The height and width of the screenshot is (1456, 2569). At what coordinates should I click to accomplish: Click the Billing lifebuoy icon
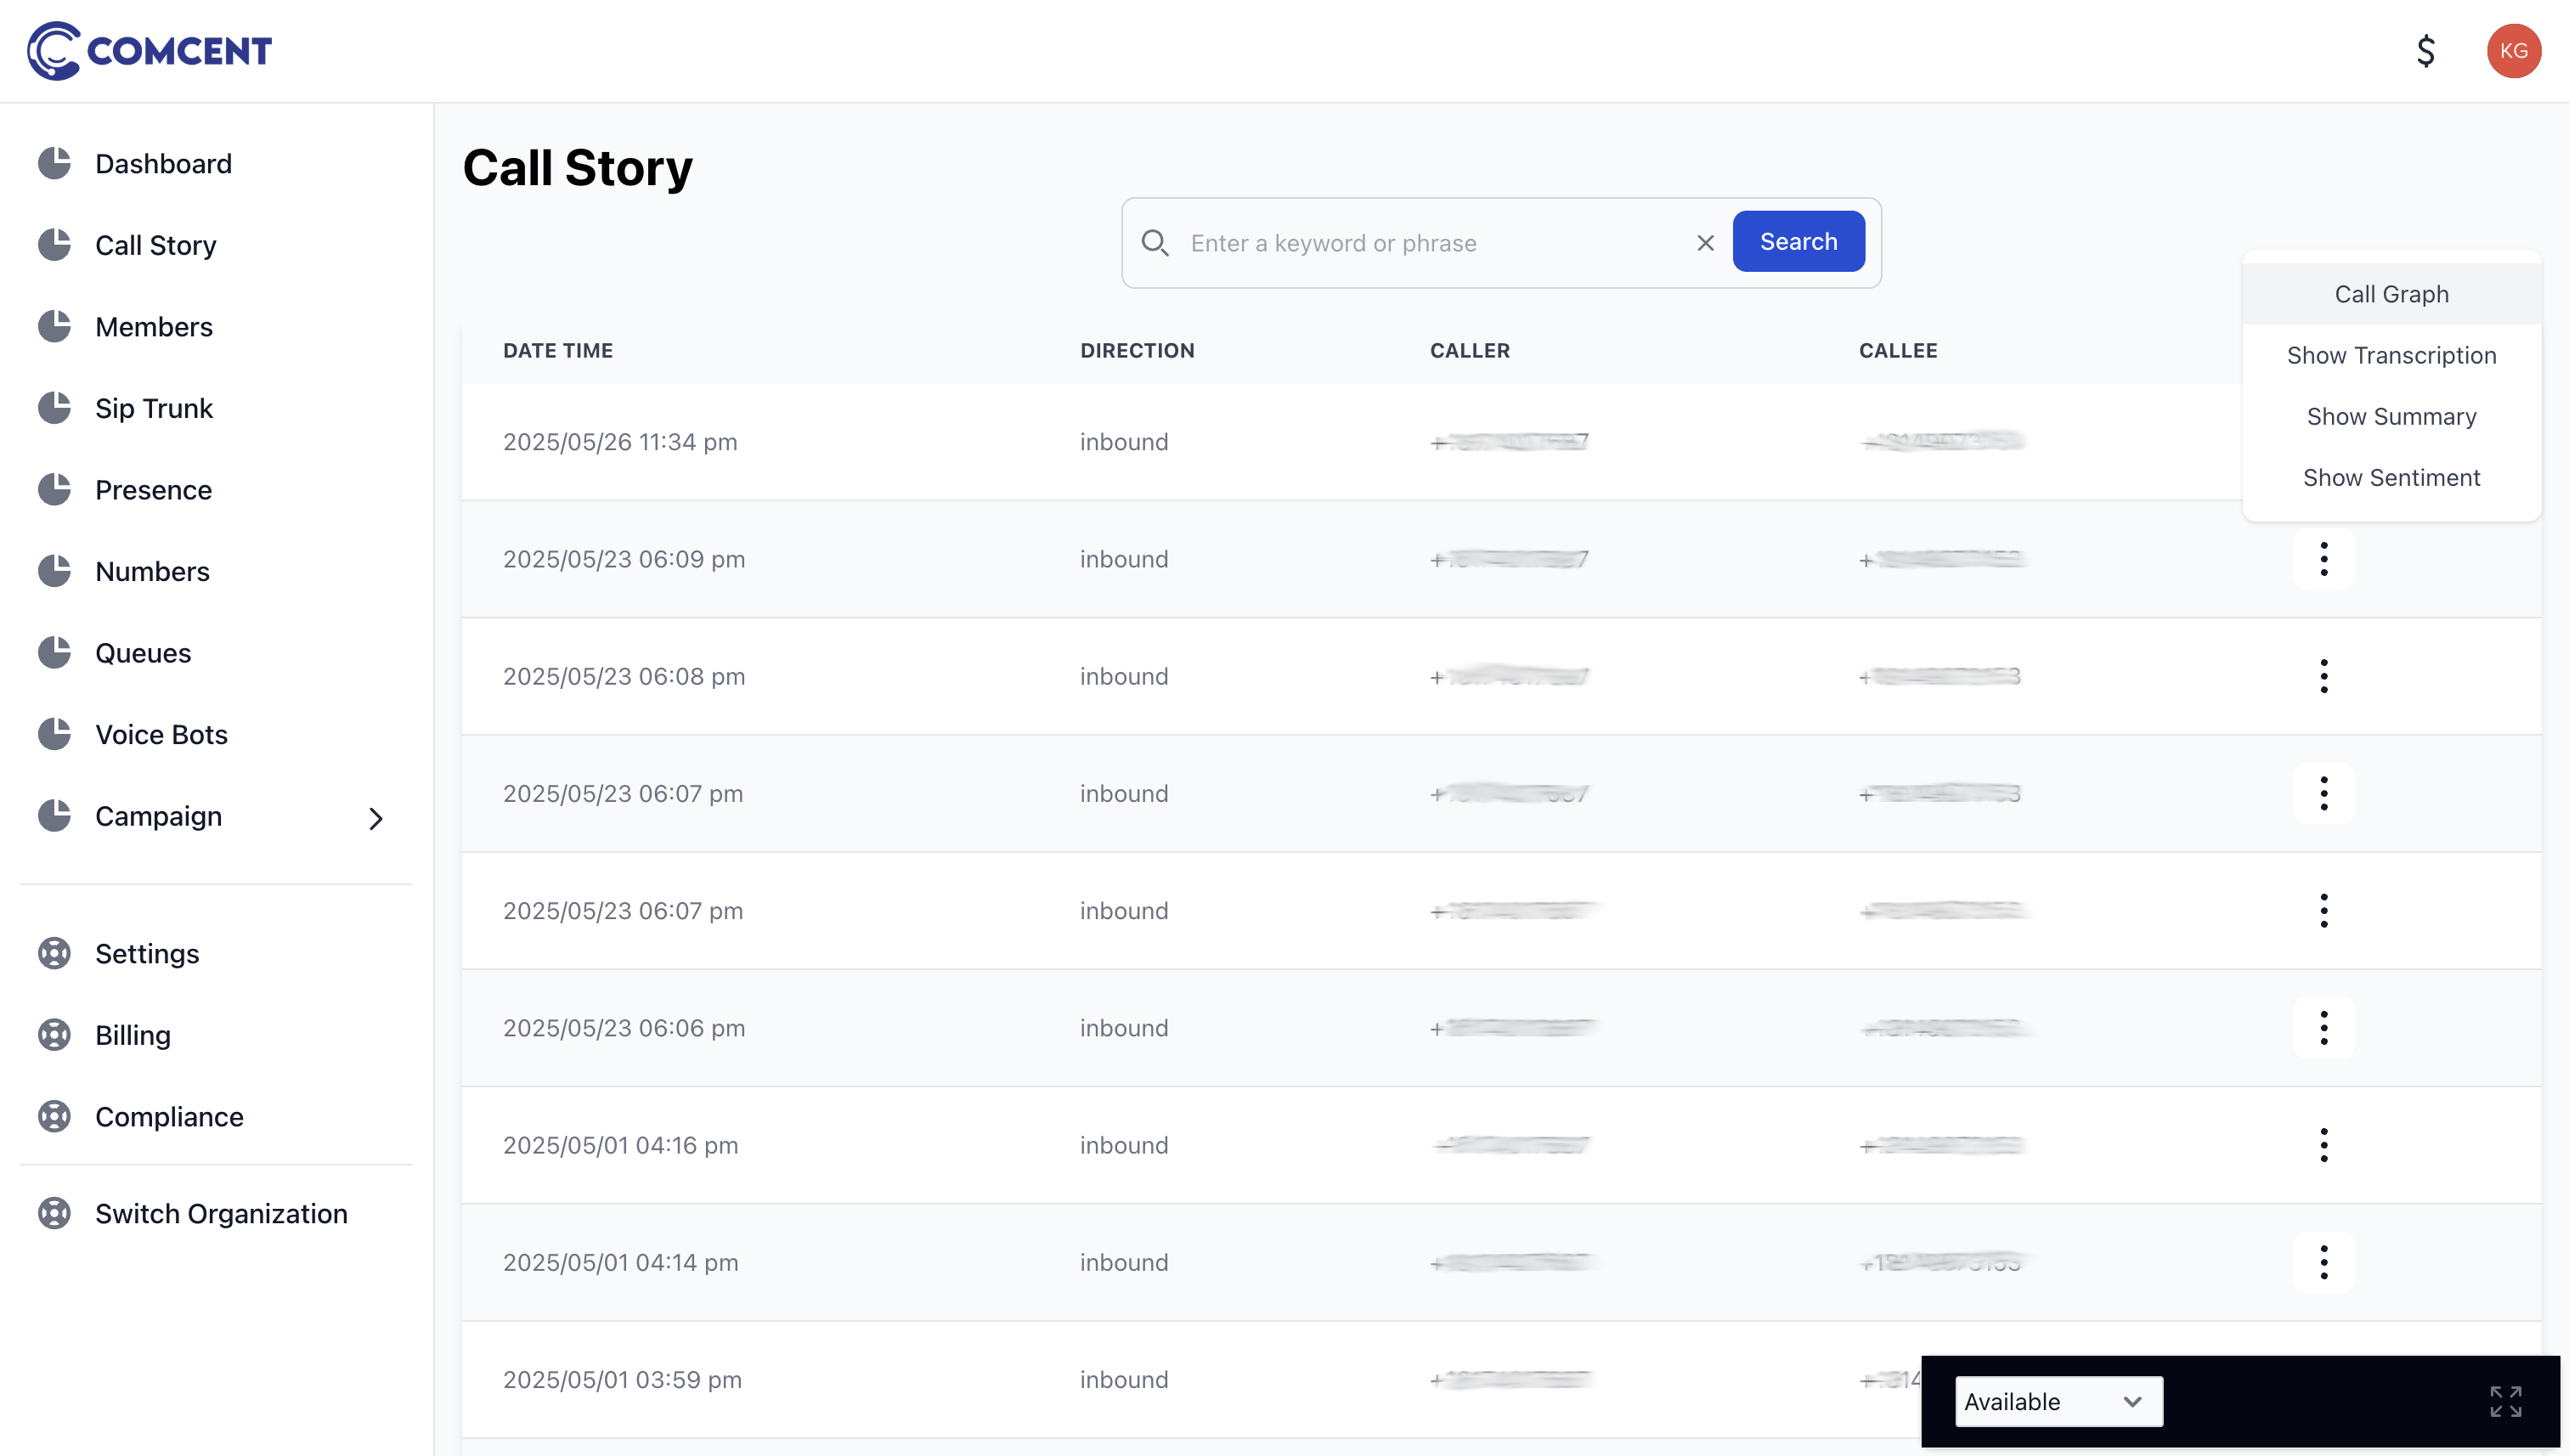point(54,1034)
